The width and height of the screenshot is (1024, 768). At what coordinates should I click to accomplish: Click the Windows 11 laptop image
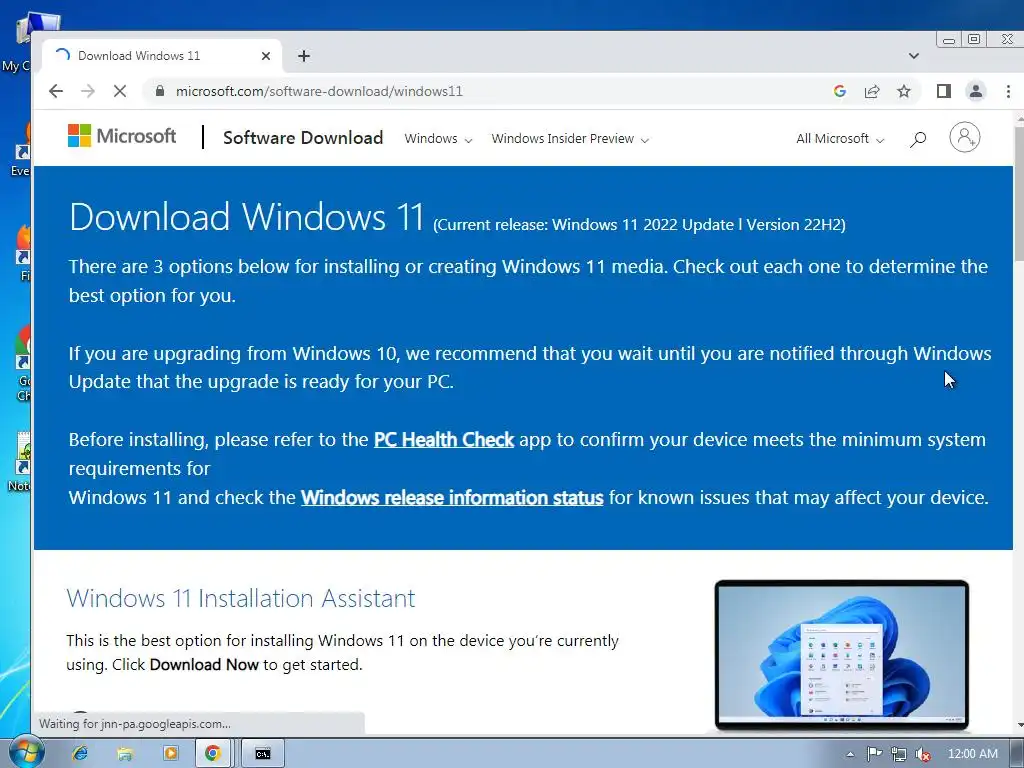pyautogui.click(x=842, y=654)
